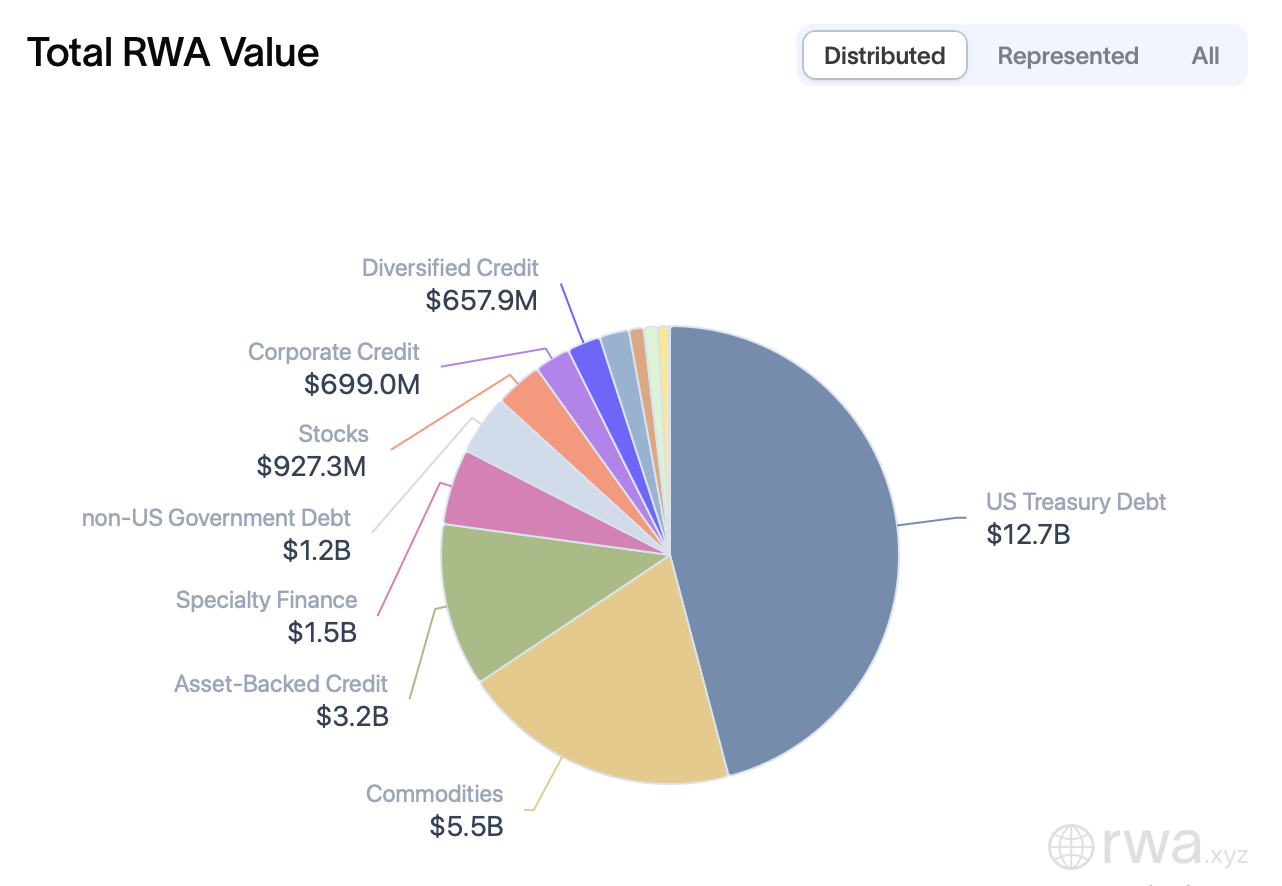1282x886 pixels.
Task: Click the US Treasury Debt label
Action: pyautogui.click(x=1076, y=502)
